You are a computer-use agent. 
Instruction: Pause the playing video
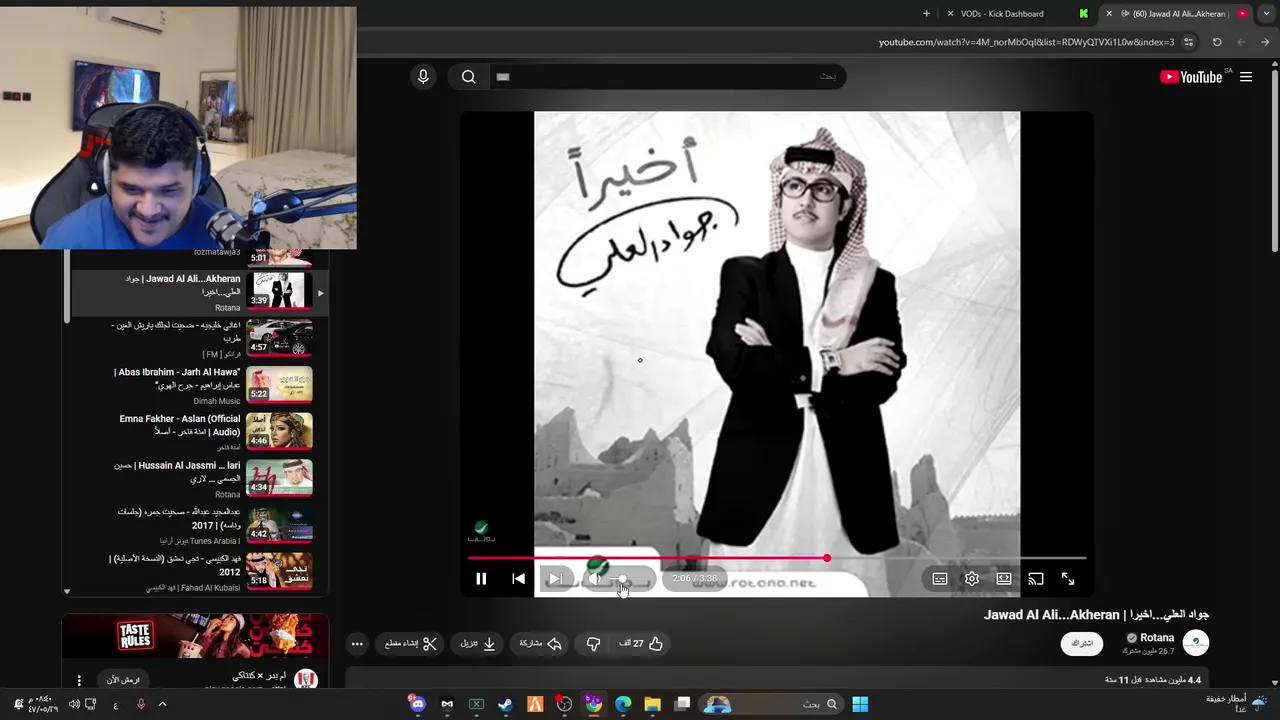pos(481,579)
